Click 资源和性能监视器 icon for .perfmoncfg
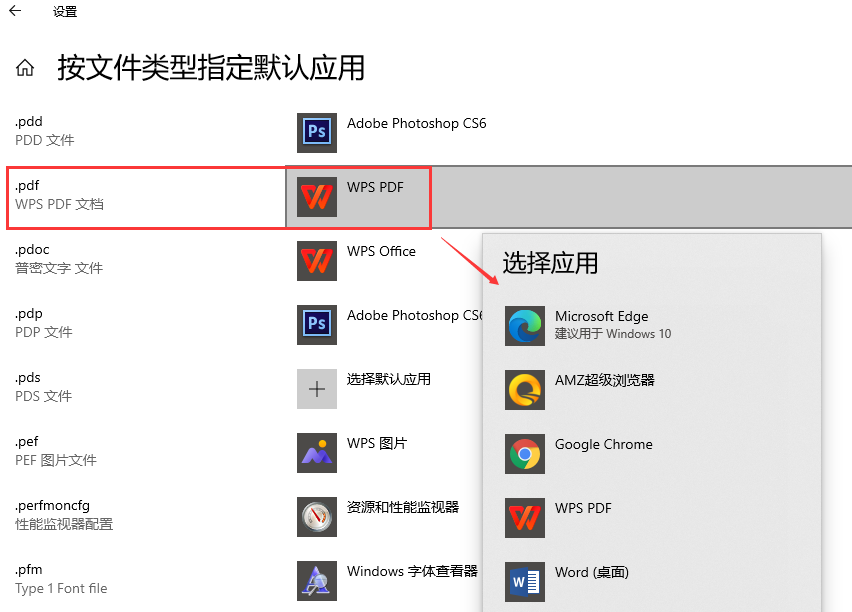This screenshot has height=612, width=852. 317,517
